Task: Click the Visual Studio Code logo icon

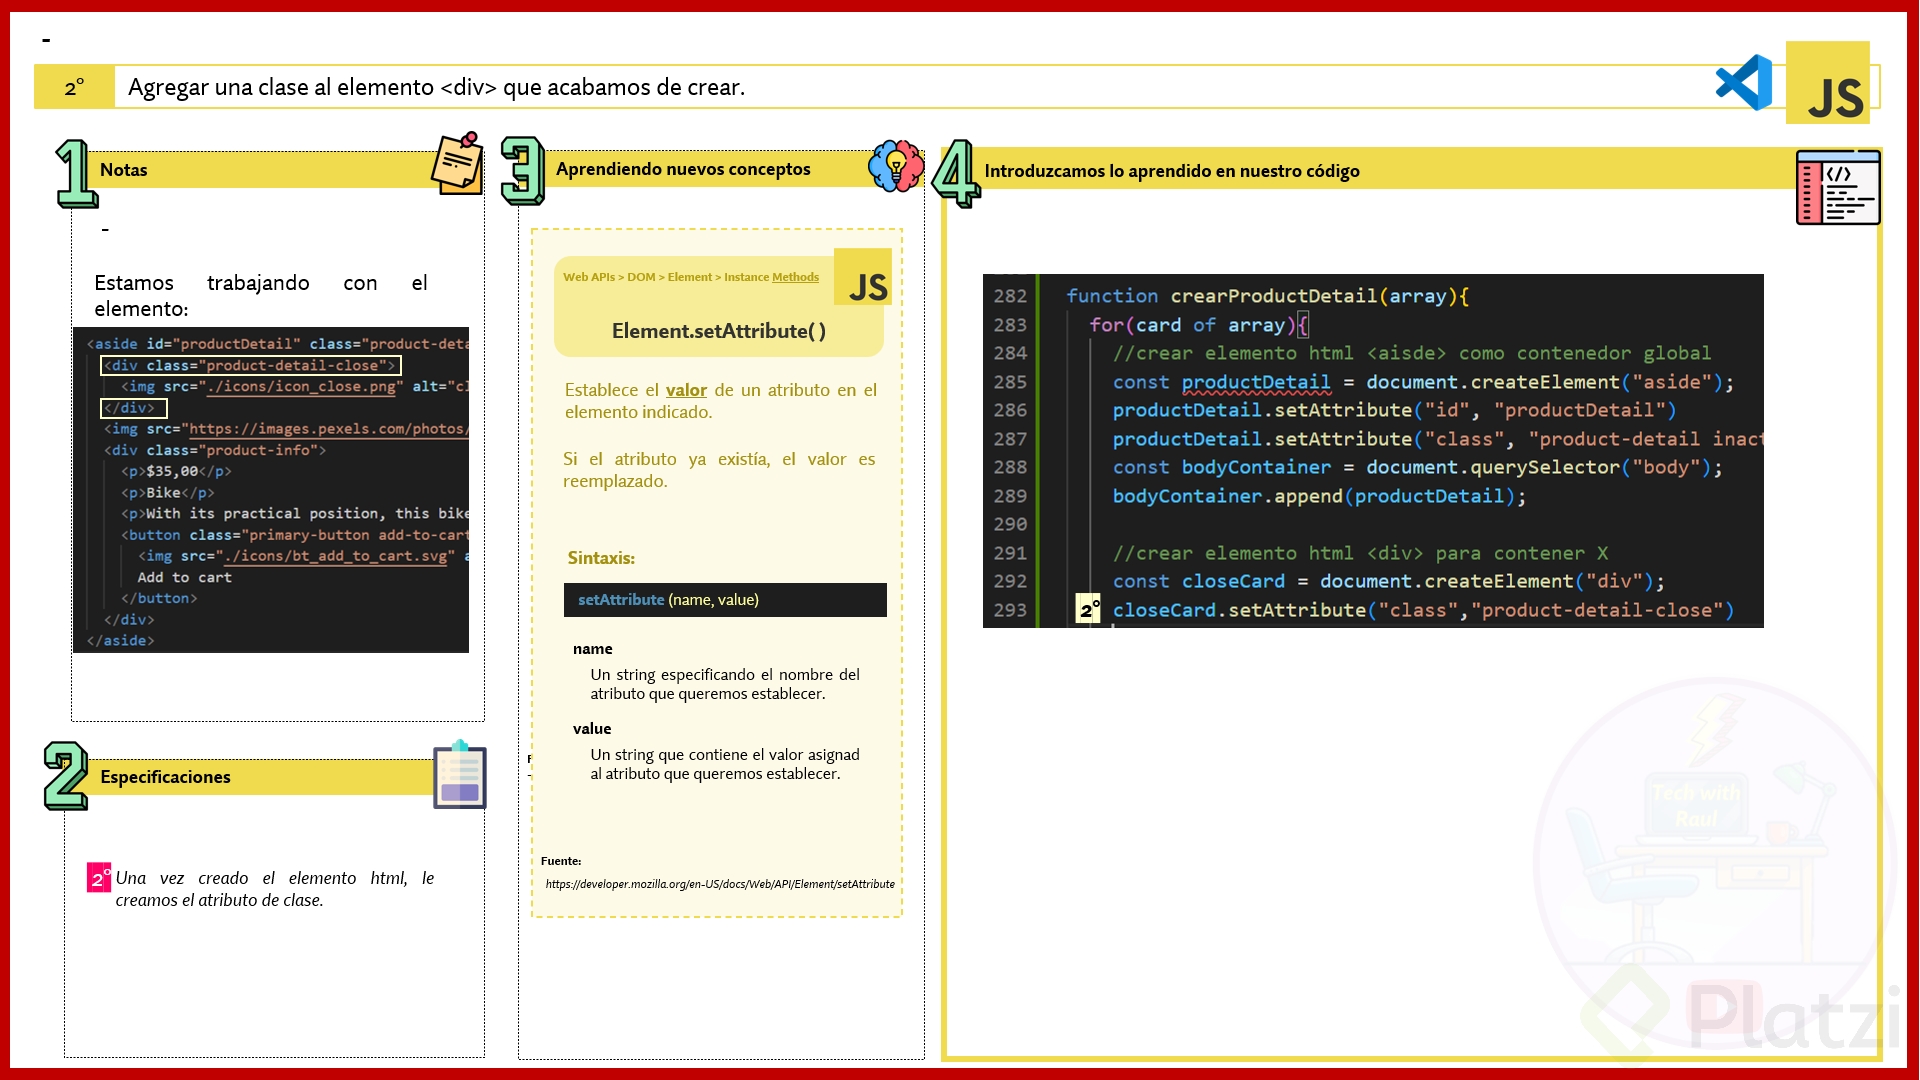Action: (1744, 83)
